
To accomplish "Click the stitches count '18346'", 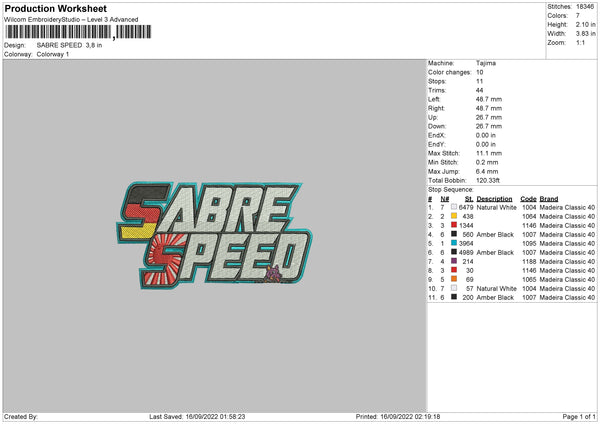I will coord(585,7).
